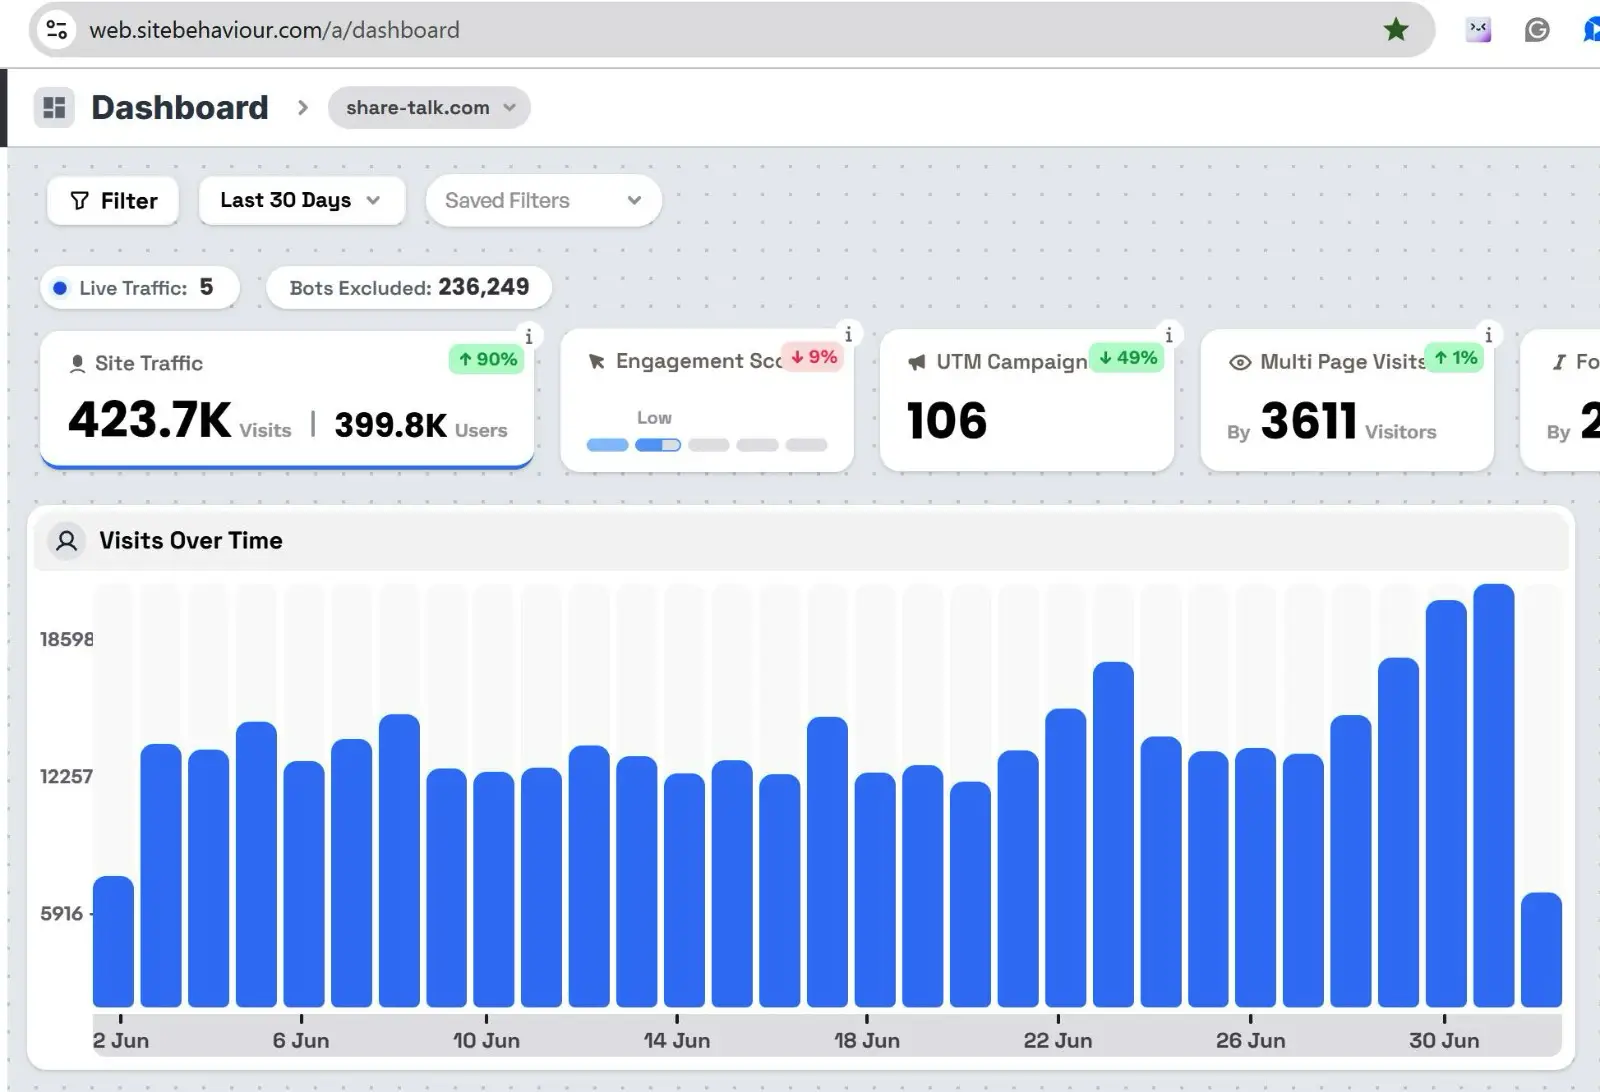Click the purple extension icon in browser toolbar
The image size is (1600, 1092).
tap(1478, 30)
